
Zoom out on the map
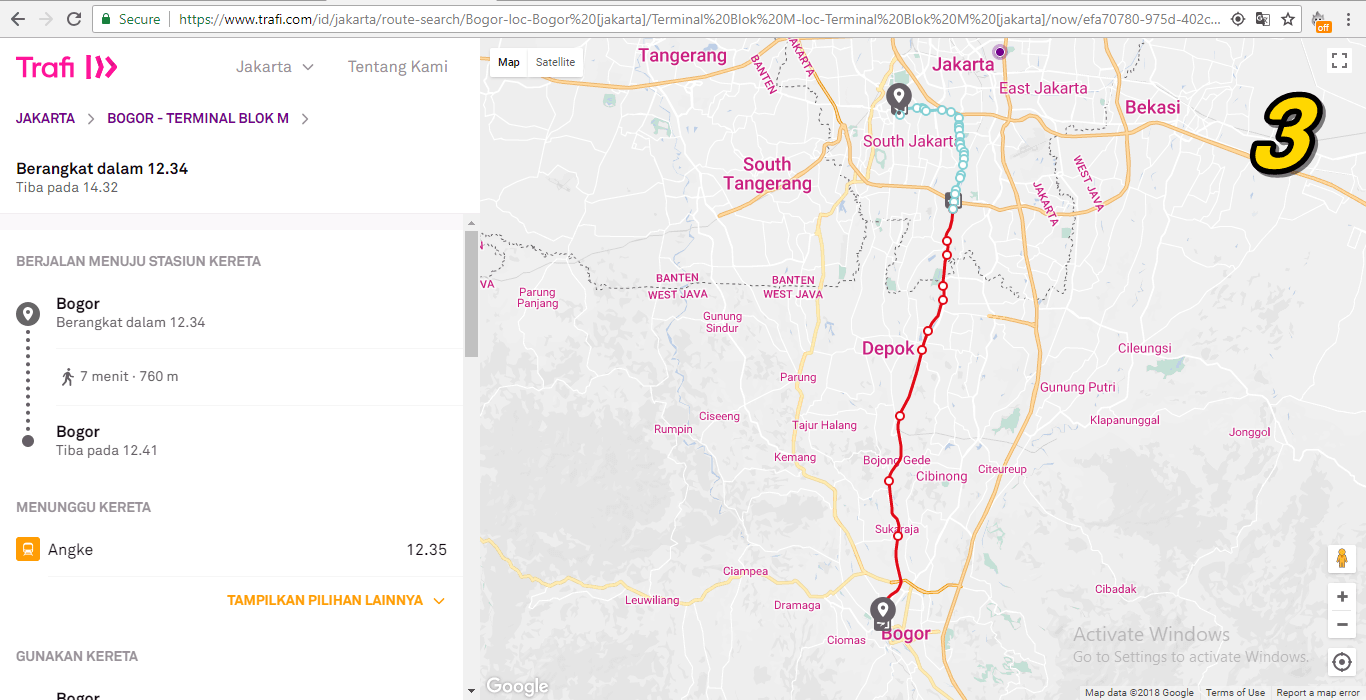tap(1341, 625)
